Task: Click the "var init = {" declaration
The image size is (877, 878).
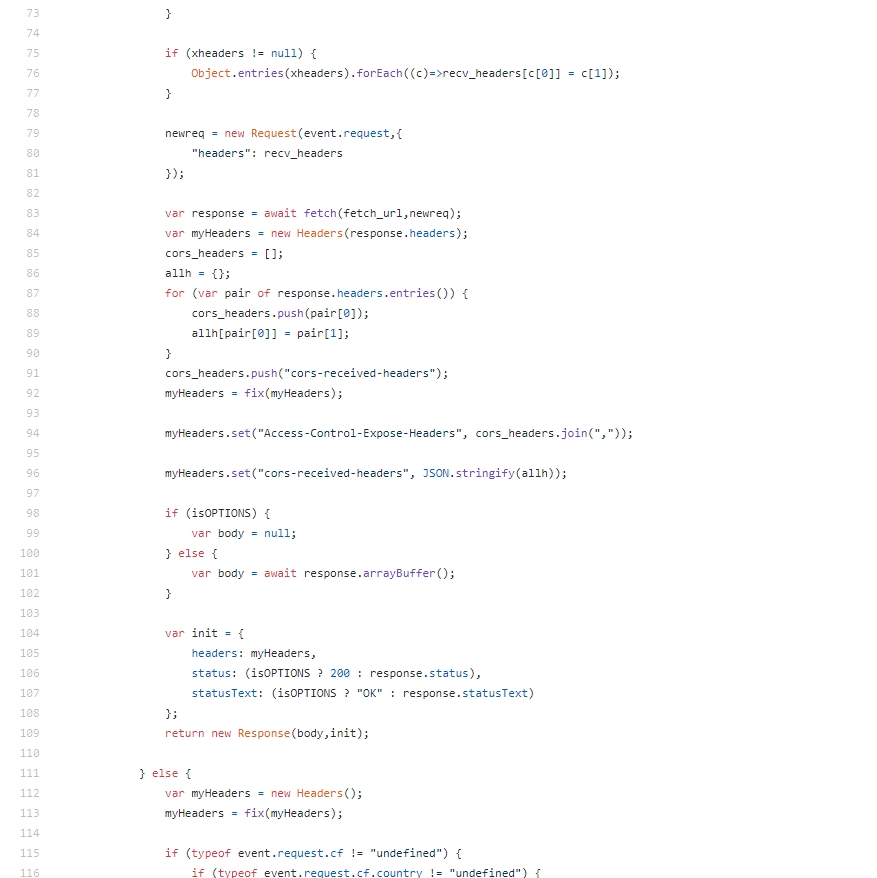Action: [x=204, y=633]
